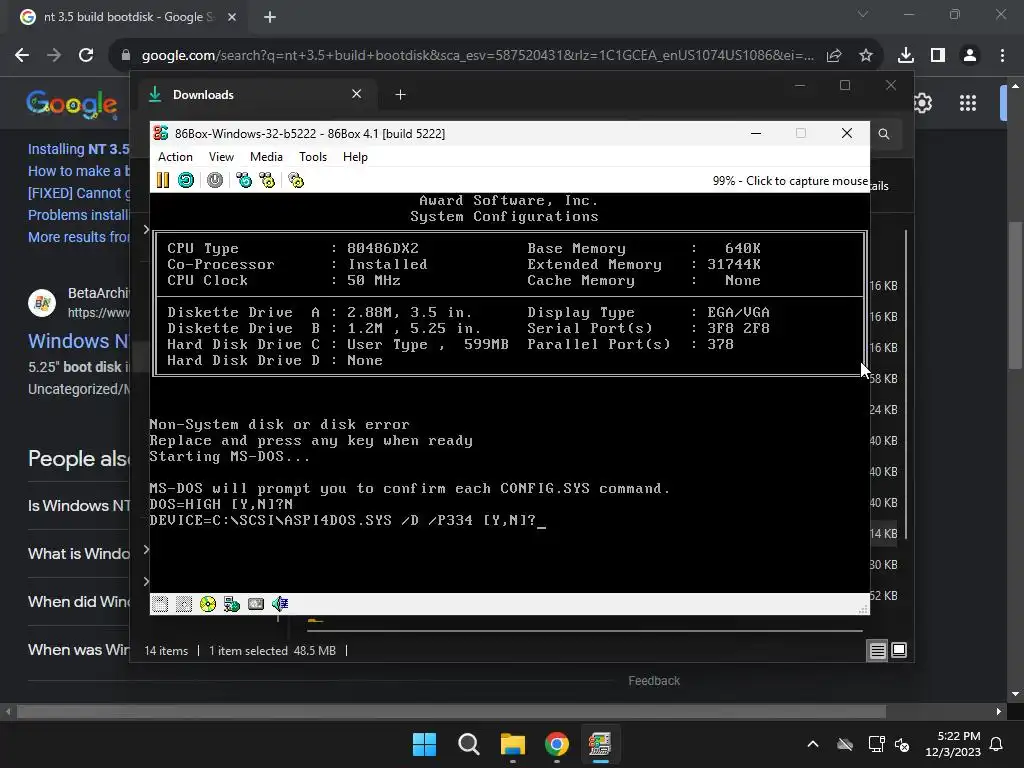The width and height of the screenshot is (1024, 768).
Task: Click 86Box window title icon
Action: 161,133
